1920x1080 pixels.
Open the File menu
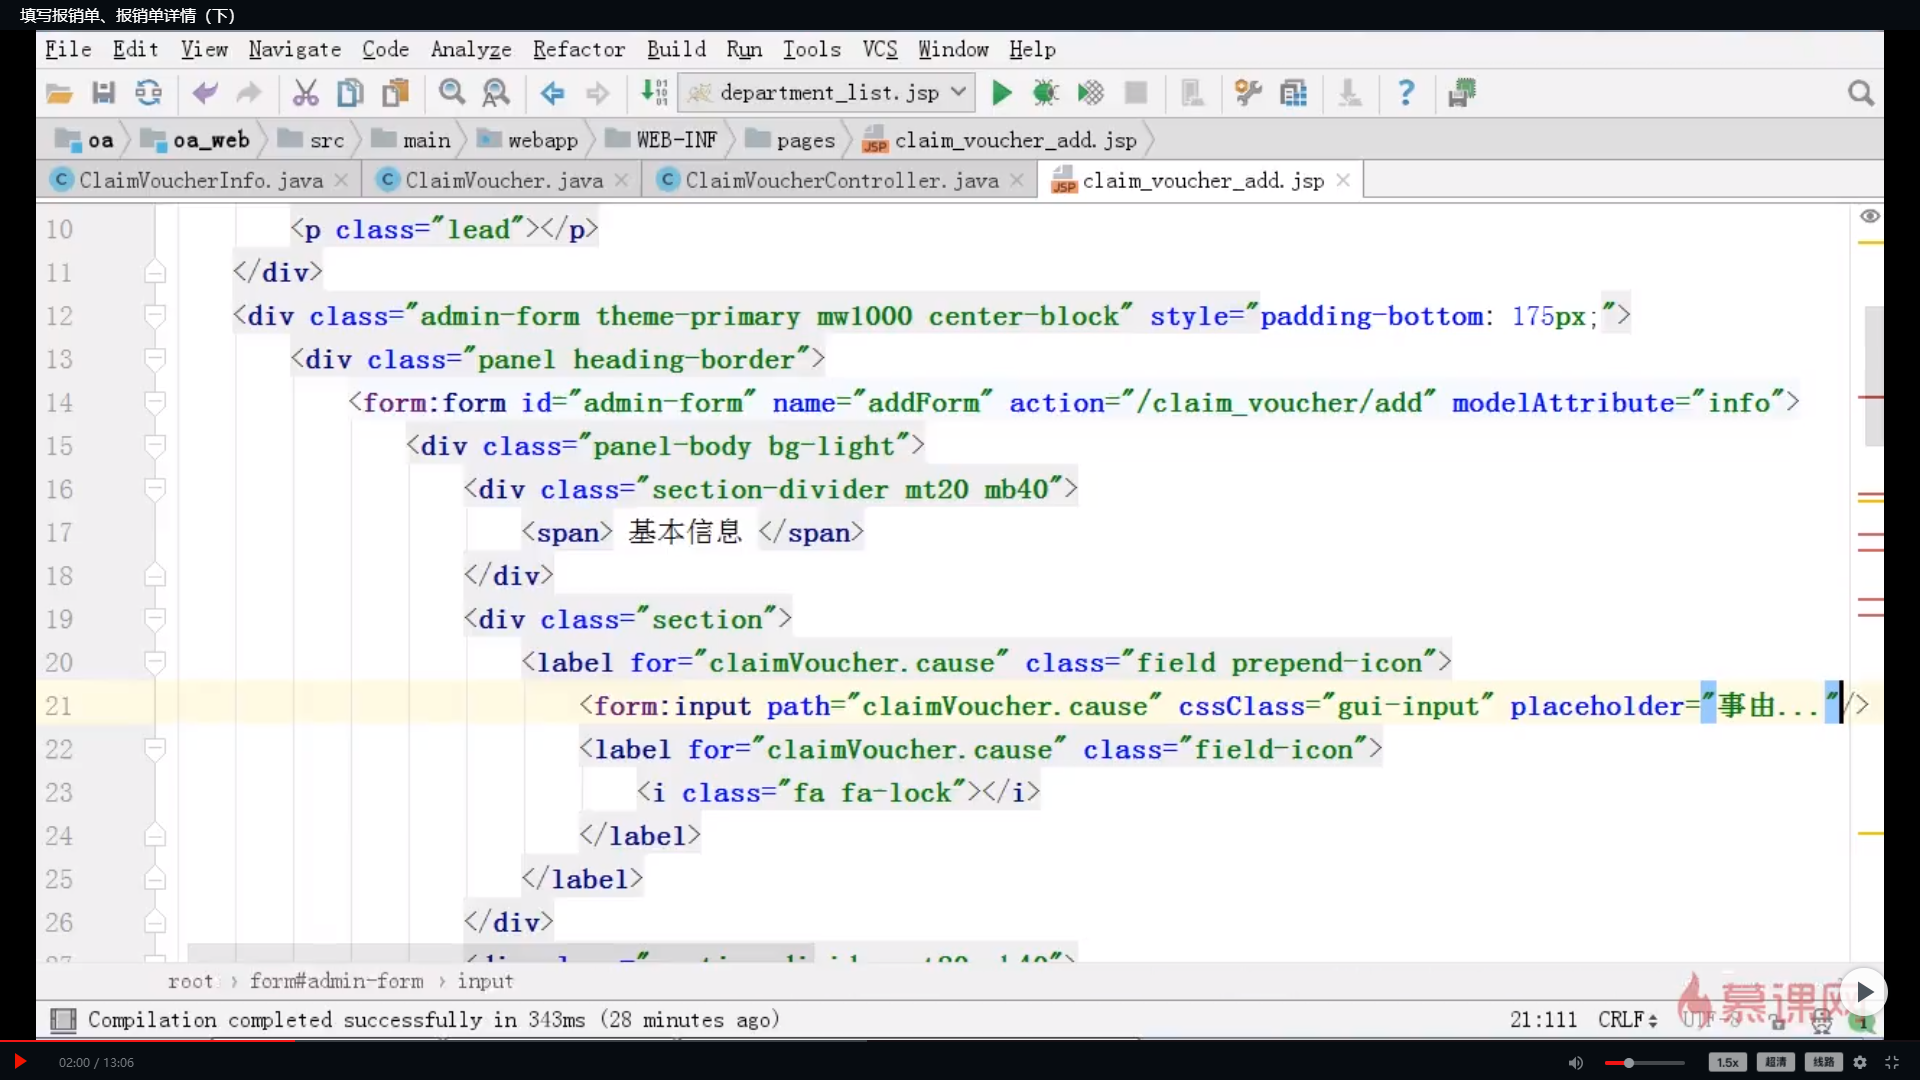(x=68, y=49)
